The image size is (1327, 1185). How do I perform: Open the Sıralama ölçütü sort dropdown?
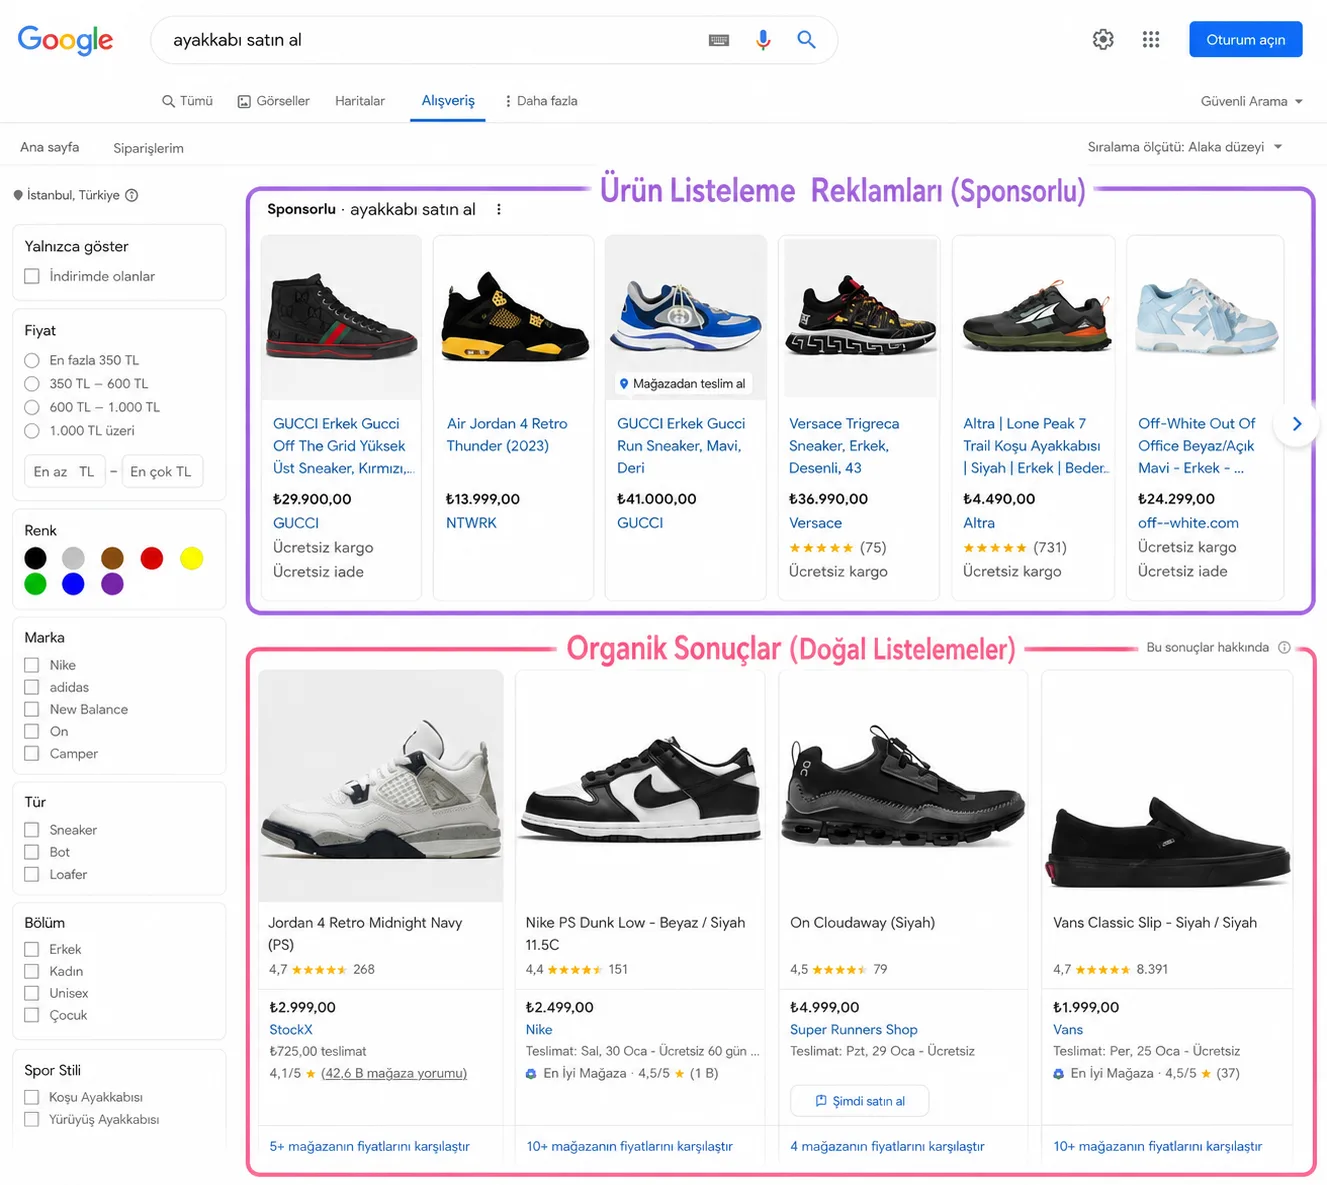1185,147
